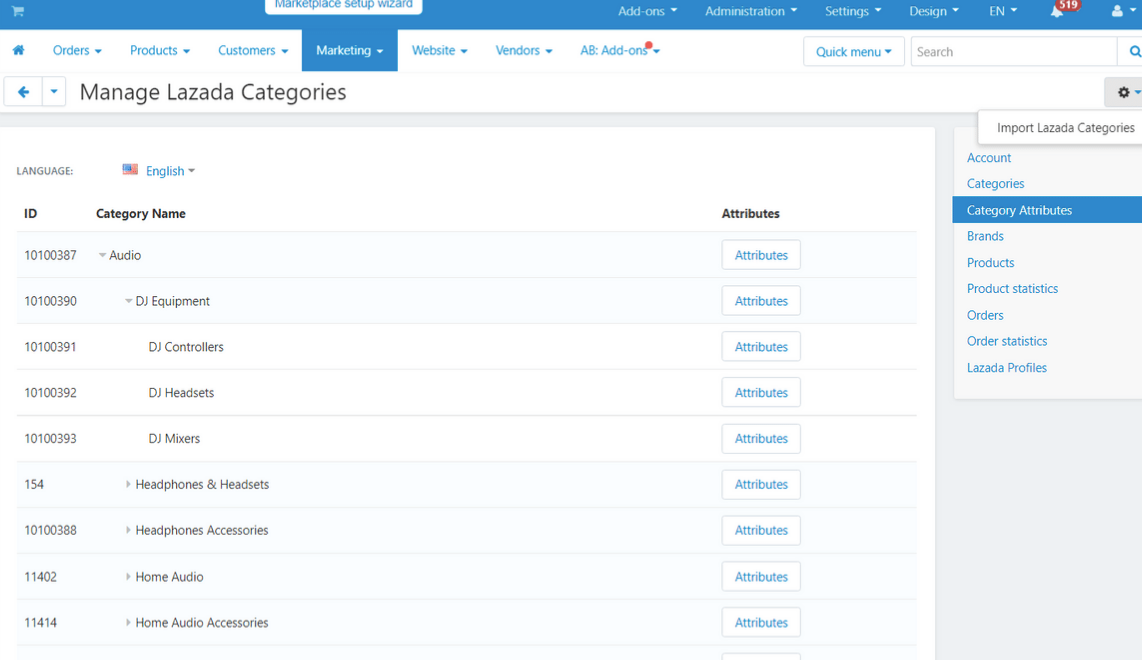The width and height of the screenshot is (1142, 660).
Task: Click Marketplace setup wizard button
Action: [x=344, y=6]
